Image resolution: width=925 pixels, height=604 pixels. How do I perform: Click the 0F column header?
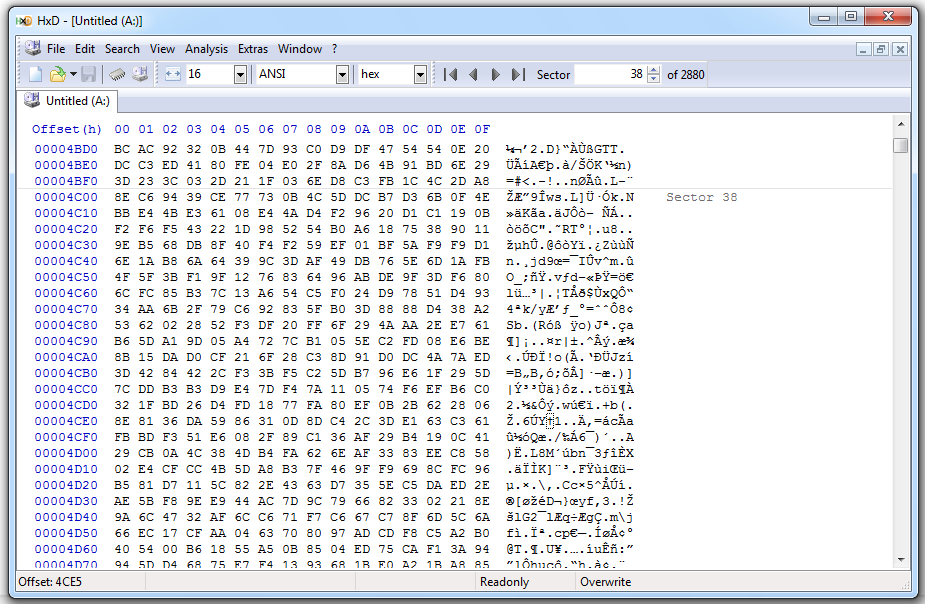point(482,129)
